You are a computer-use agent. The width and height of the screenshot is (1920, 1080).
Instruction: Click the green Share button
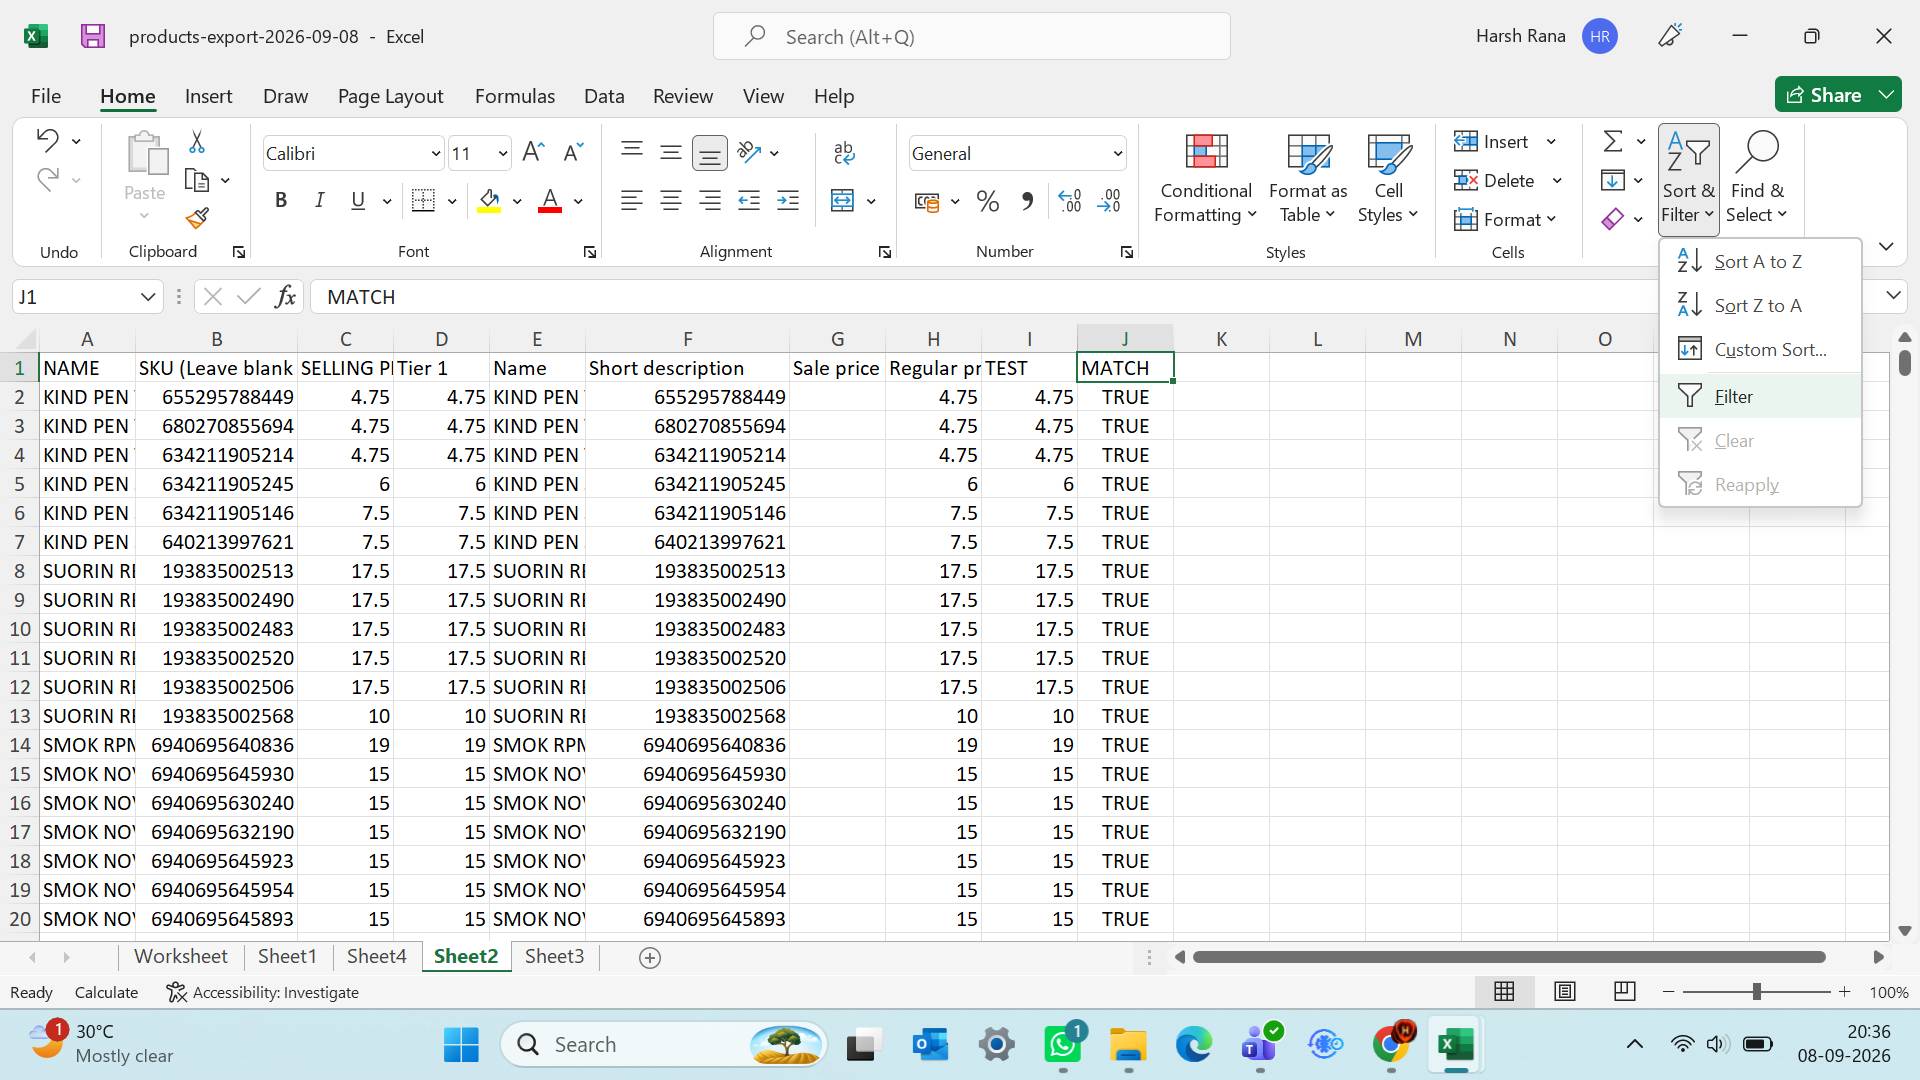coord(1824,95)
